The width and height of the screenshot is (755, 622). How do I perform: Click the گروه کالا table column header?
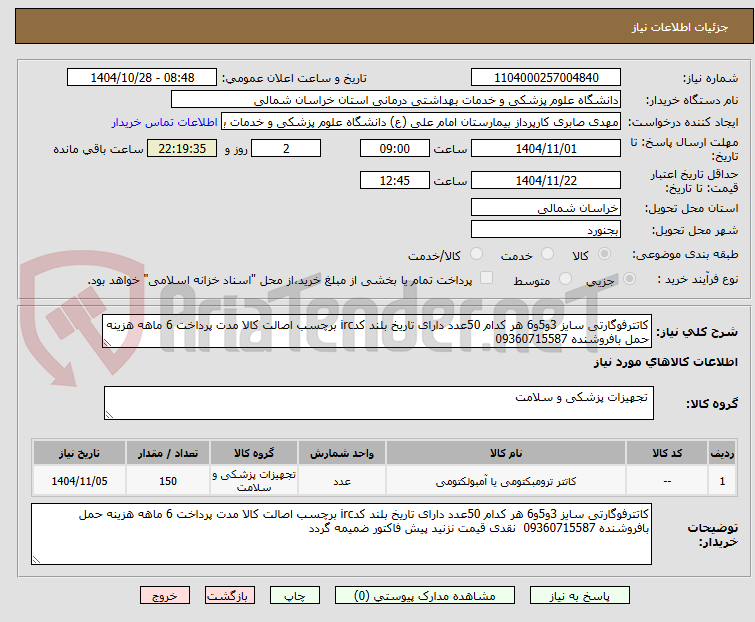tap(254, 453)
